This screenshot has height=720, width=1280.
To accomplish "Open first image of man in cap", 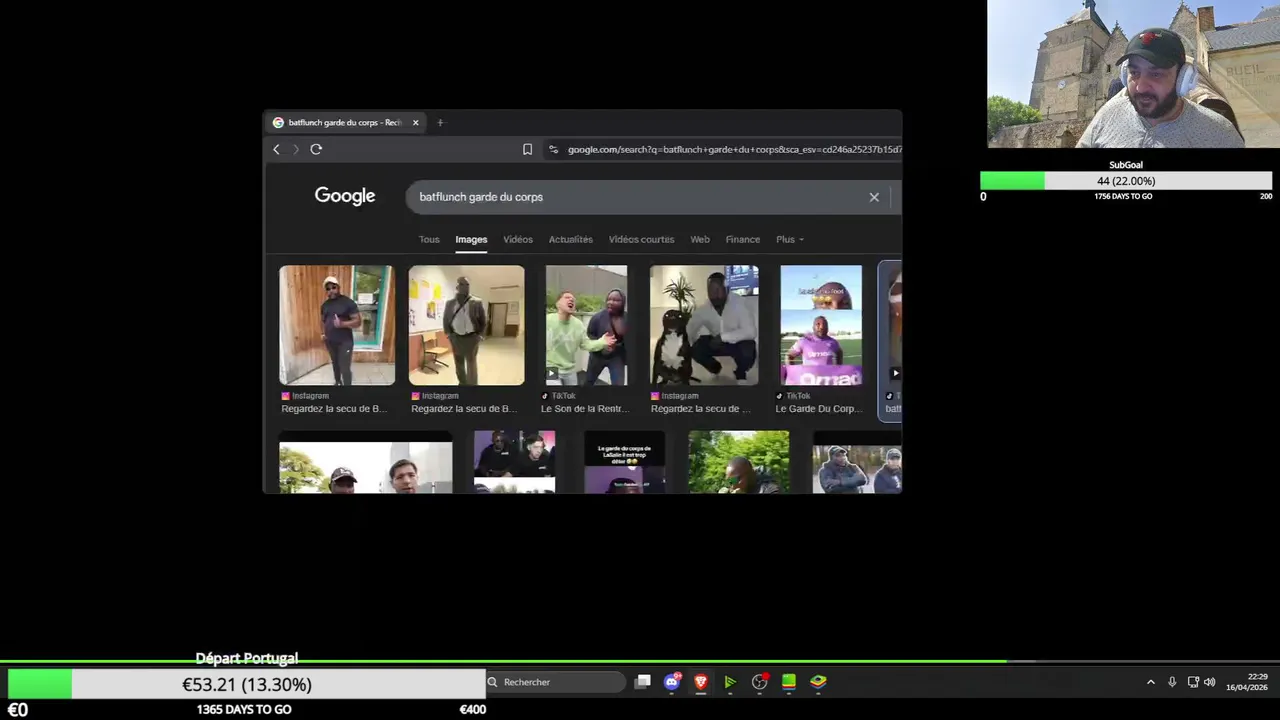I will tap(337, 325).
